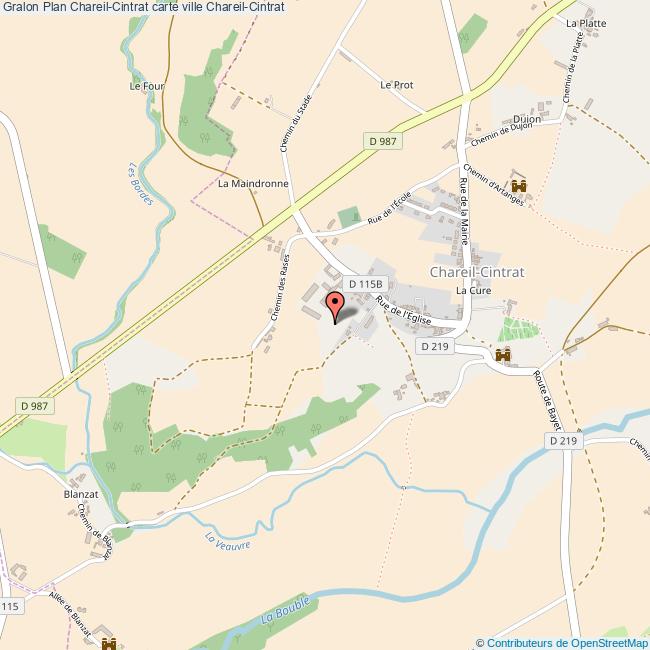Viewport: 650px width, 650px height.
Task: Click the red location pin marker
Action: 335,307
